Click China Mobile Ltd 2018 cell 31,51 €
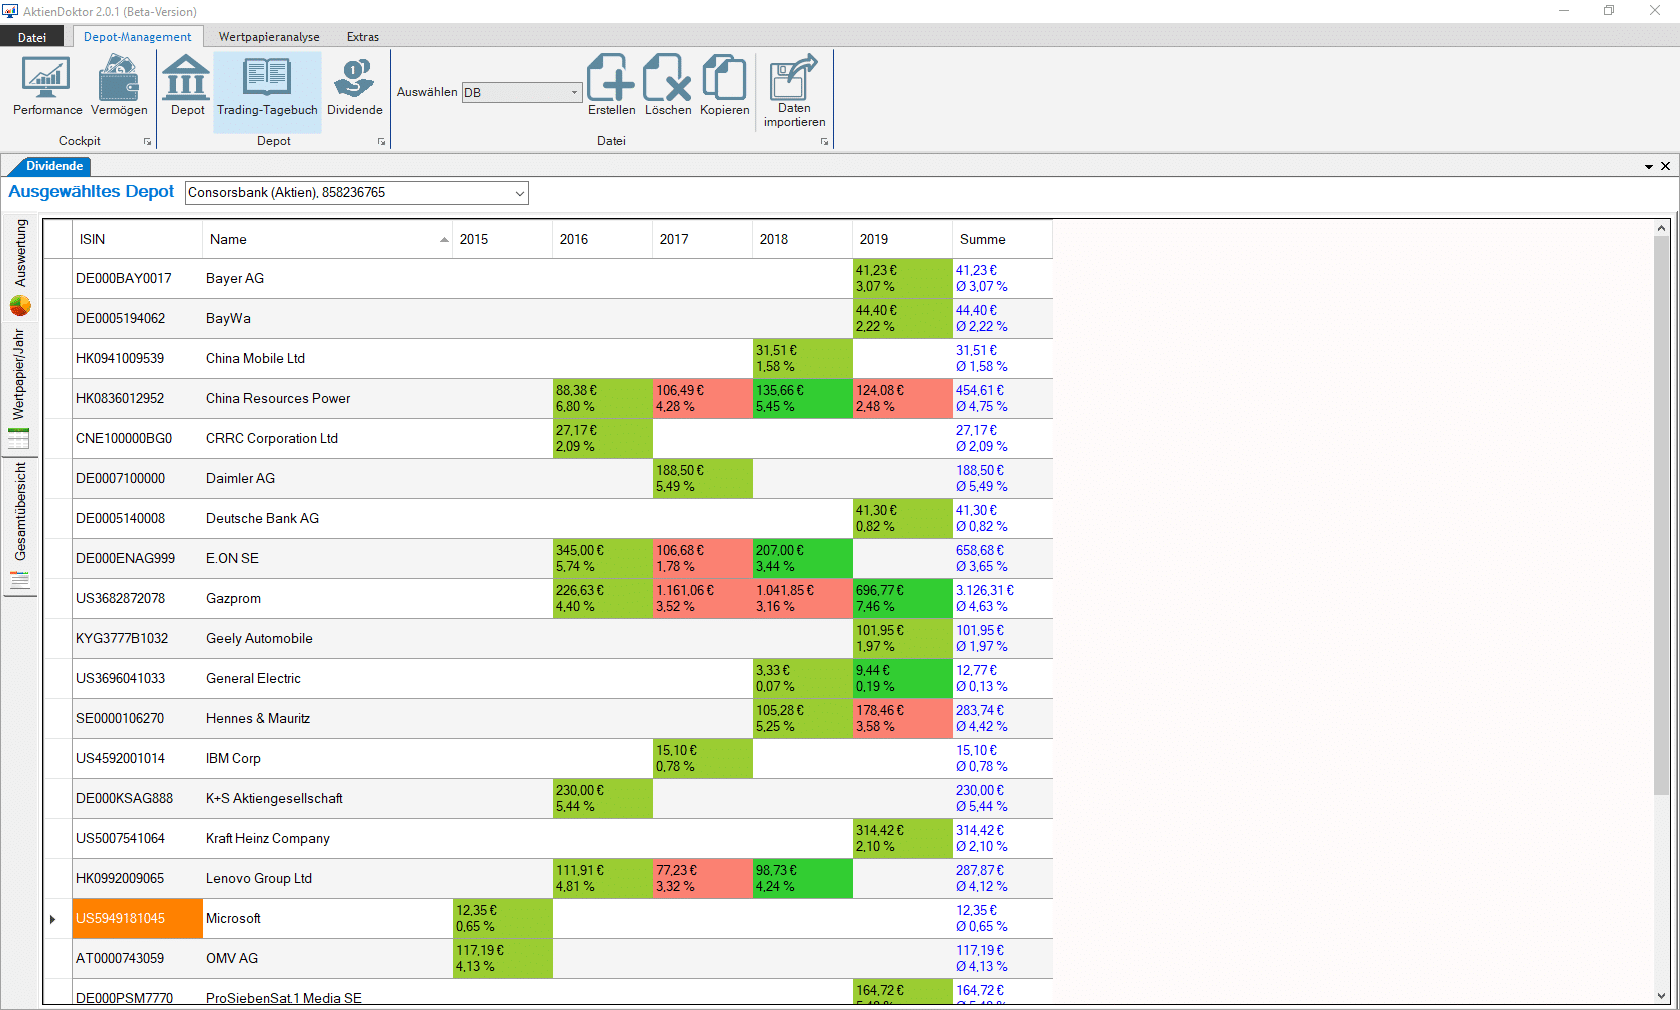The height and width of the screenshot is (1010, 1680). point(802,359)
